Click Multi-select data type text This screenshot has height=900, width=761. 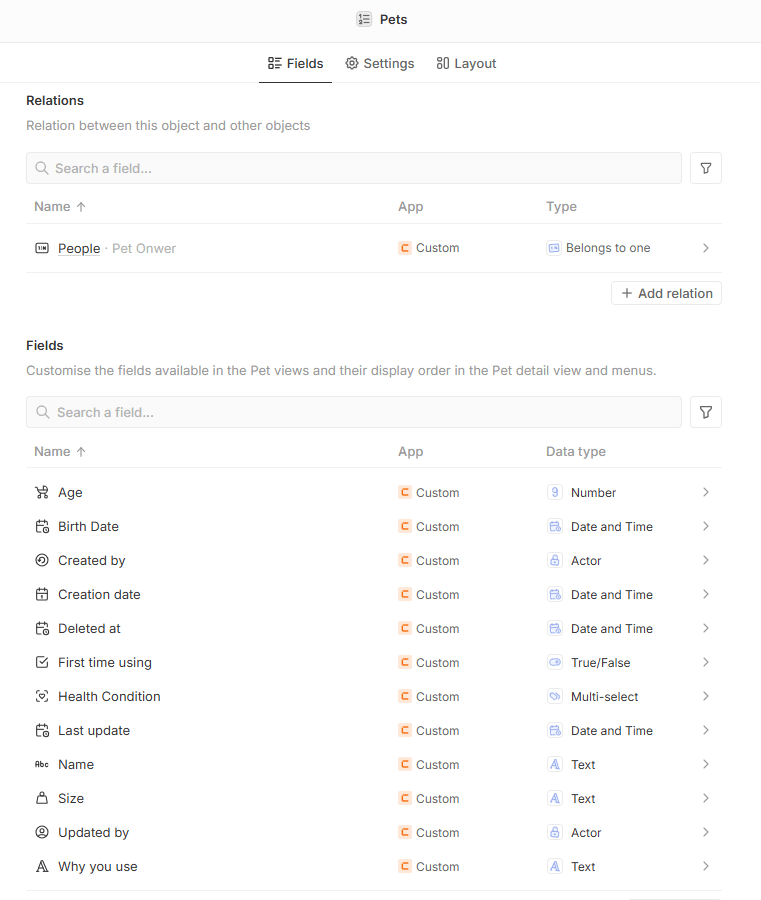click(x=604, y=697)
